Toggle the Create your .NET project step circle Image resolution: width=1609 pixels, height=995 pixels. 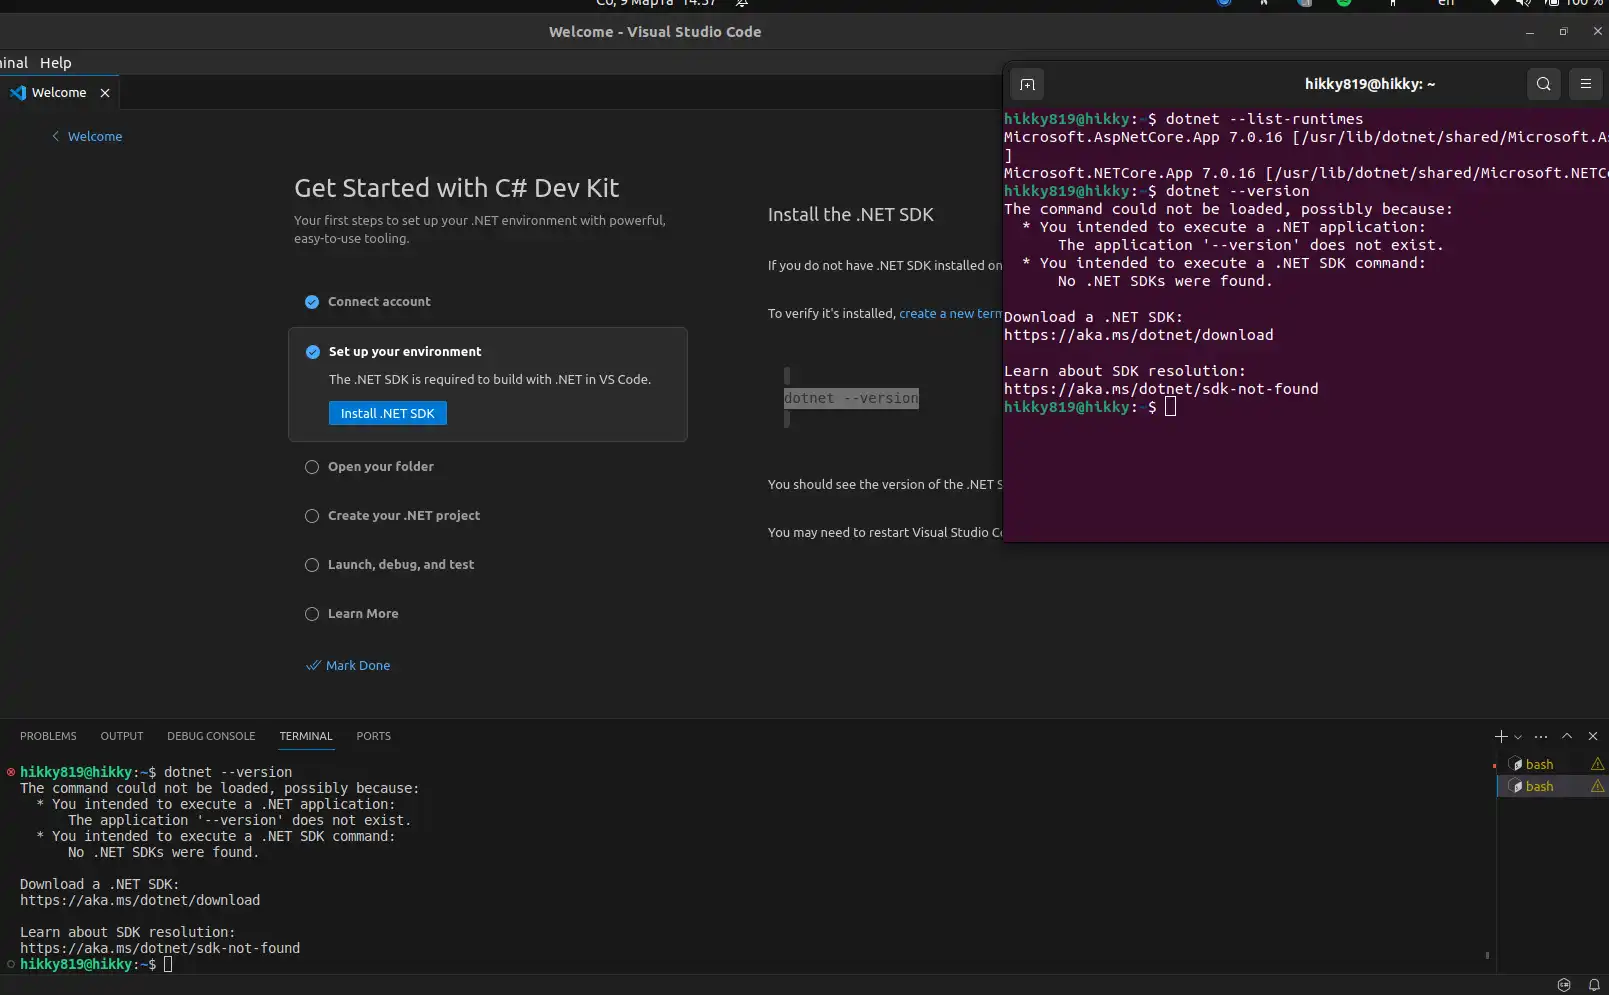click(x=312, y=516)
